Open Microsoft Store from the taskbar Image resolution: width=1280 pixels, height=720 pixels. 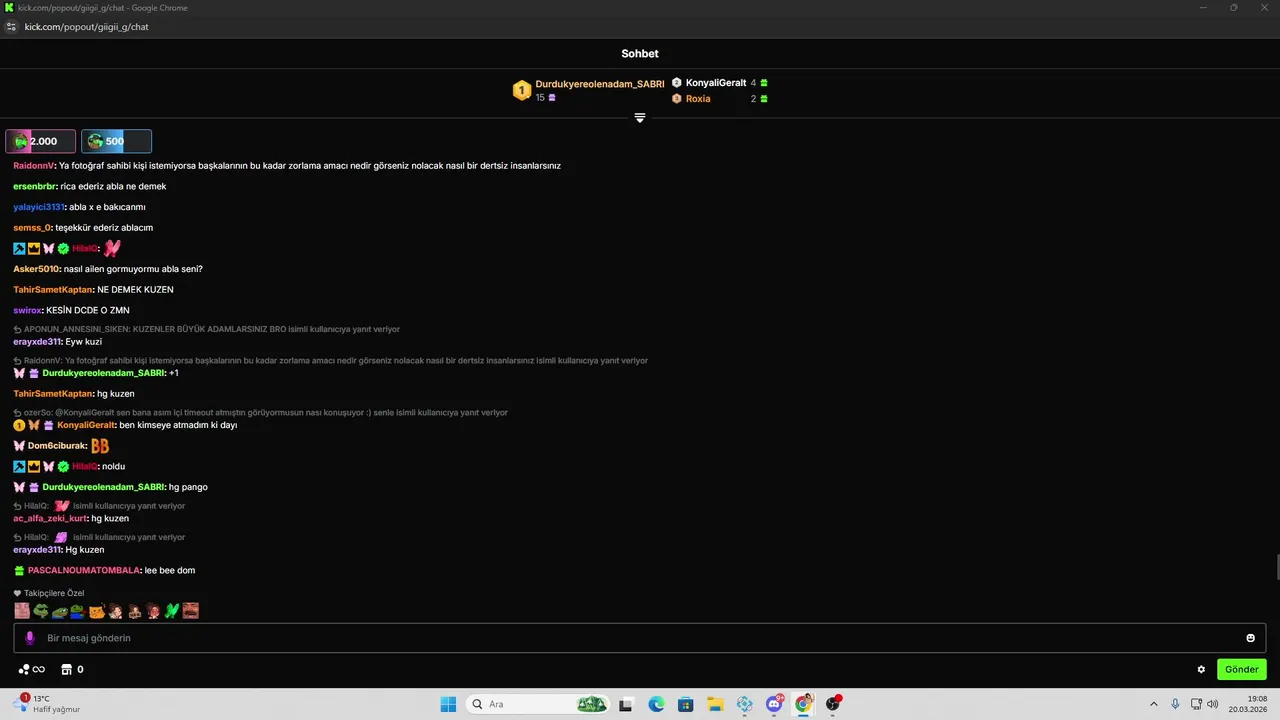685,704
